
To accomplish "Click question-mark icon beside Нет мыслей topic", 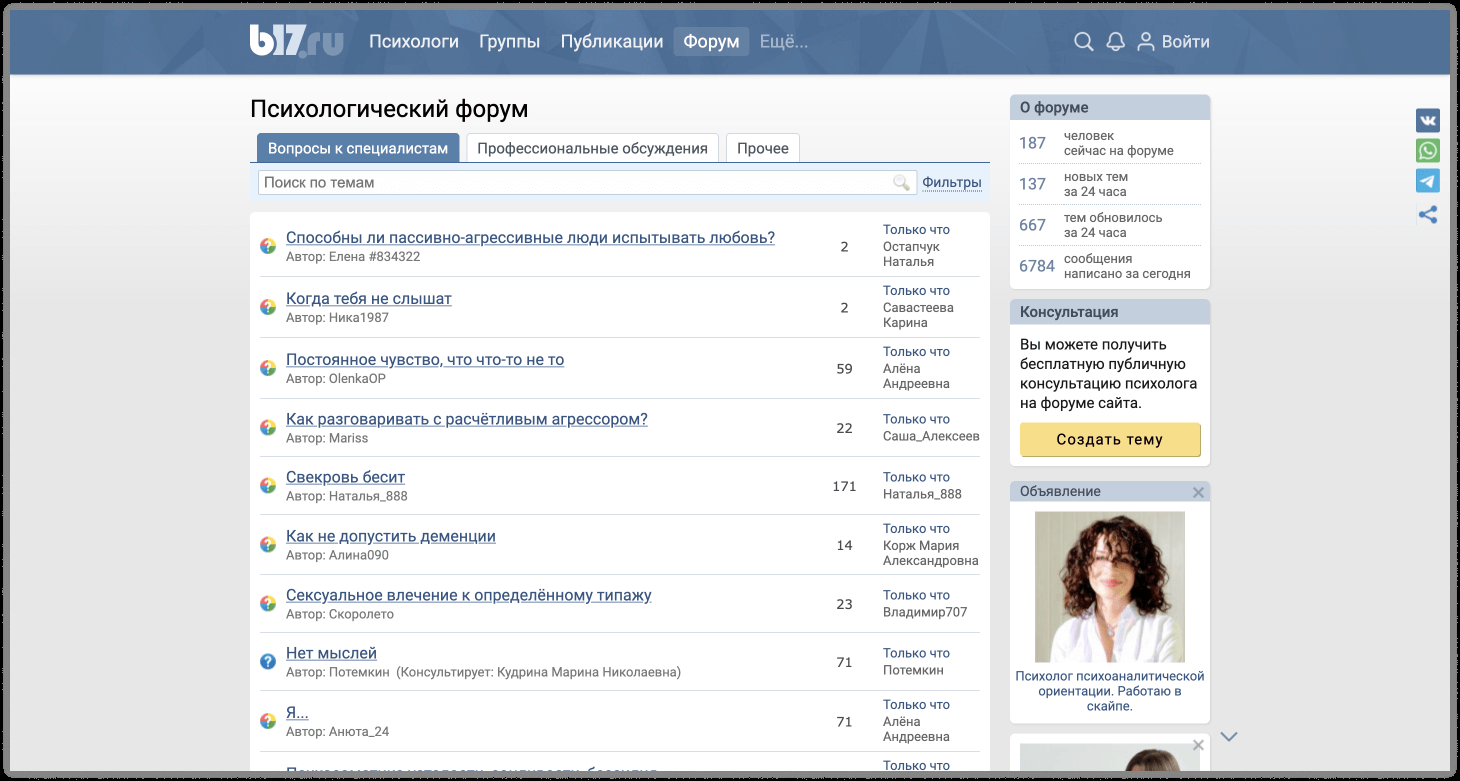I will pyautogui.click(x=268, y=661).
